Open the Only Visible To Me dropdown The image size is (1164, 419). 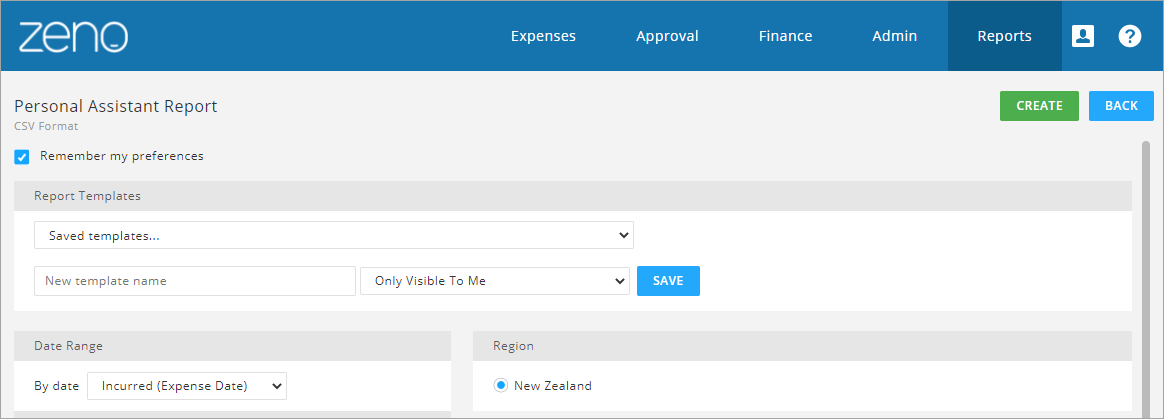click(495, 281)
